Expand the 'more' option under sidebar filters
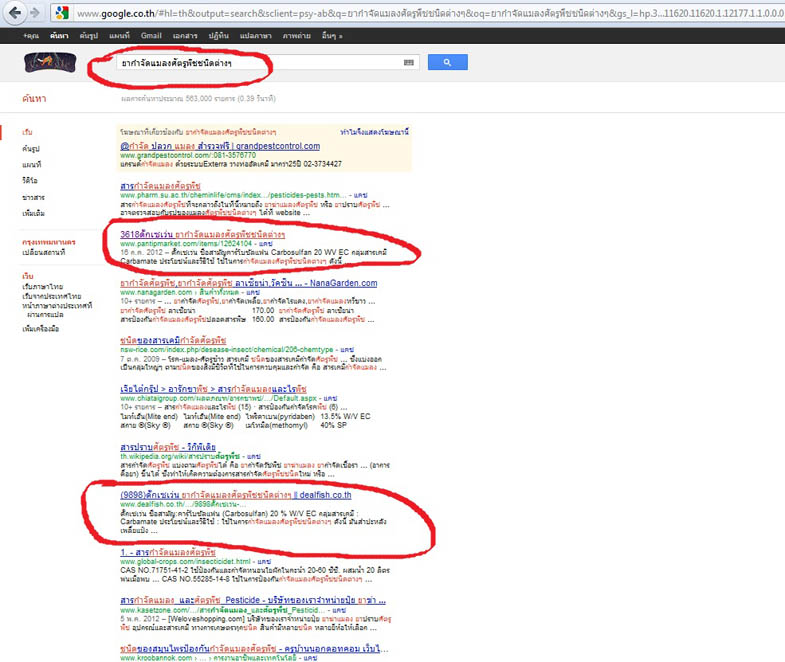Image resolution: width=785 pixels, height=662 pixels. click(x=34, y=213)
